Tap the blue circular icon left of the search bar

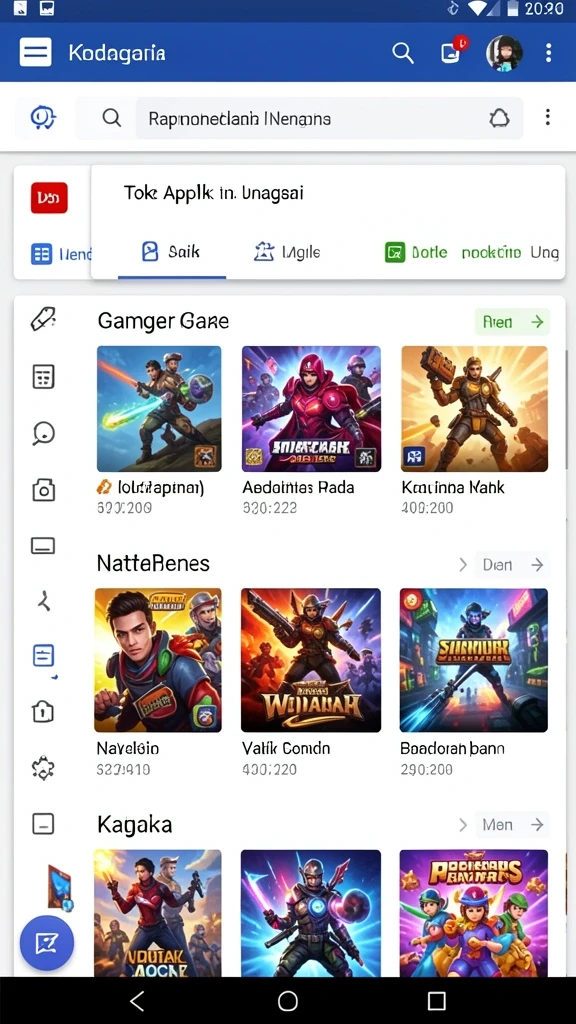pyautogui.click(x=44, y=118)
